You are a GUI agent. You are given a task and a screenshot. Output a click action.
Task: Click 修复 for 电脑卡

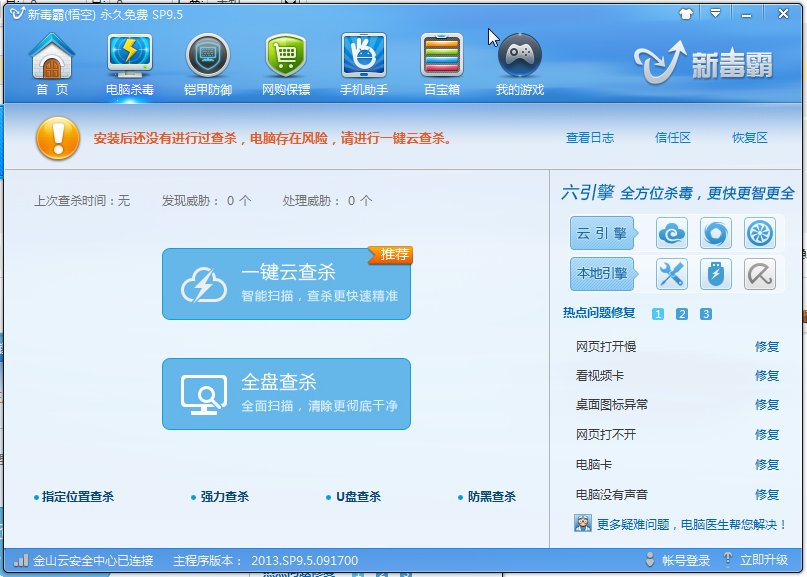click(767, 465)
